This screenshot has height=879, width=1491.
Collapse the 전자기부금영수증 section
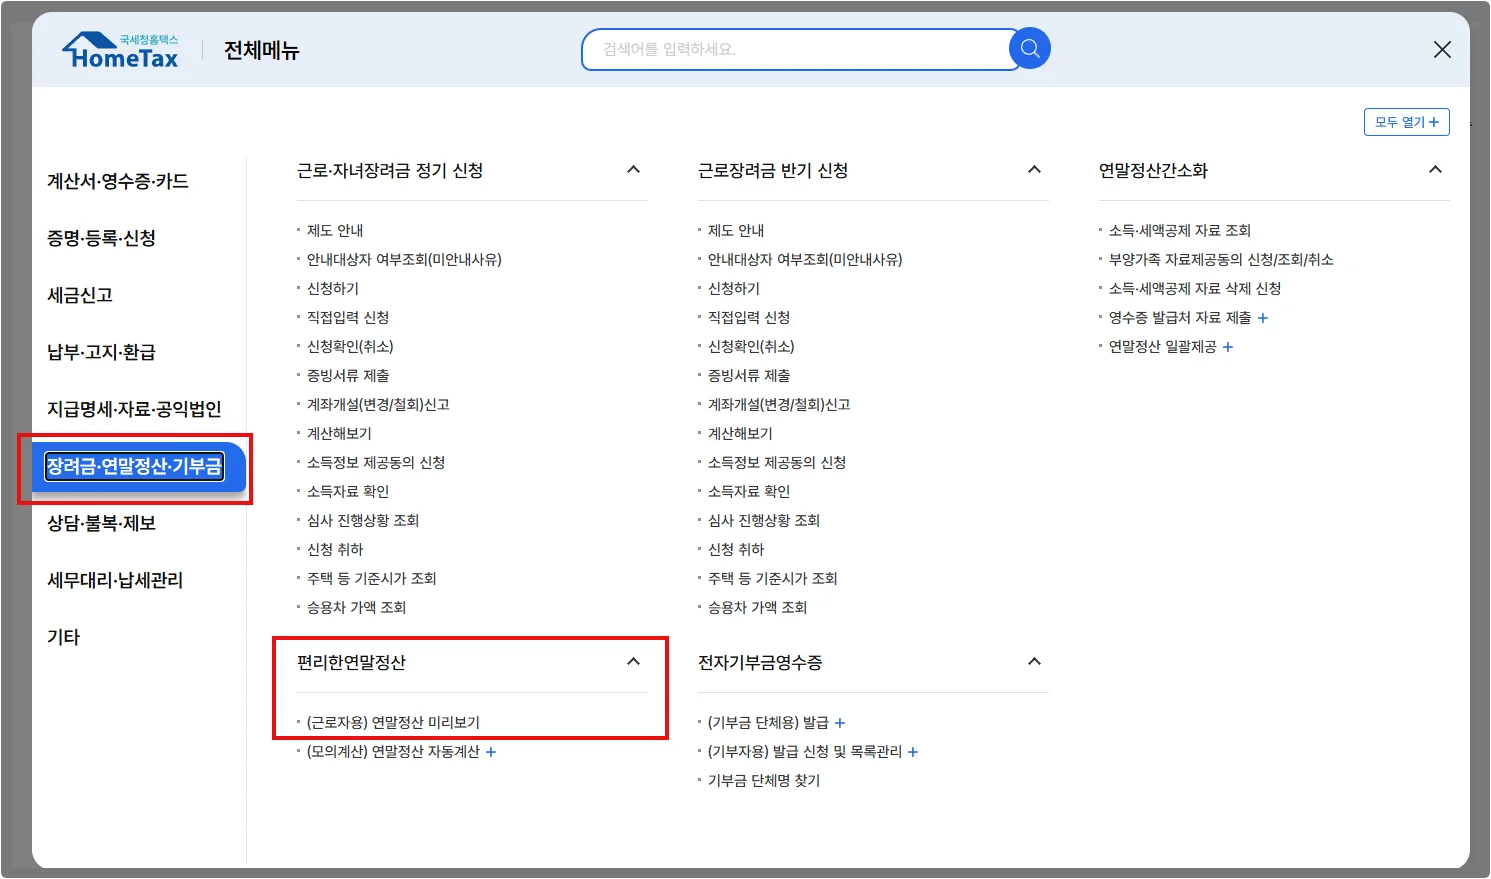tap(1034, 662)
